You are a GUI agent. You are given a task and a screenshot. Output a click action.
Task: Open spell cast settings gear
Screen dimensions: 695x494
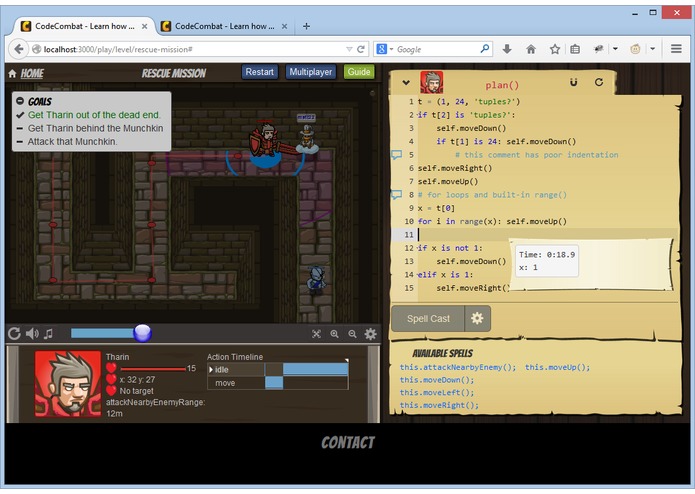[x=477, y=318]
